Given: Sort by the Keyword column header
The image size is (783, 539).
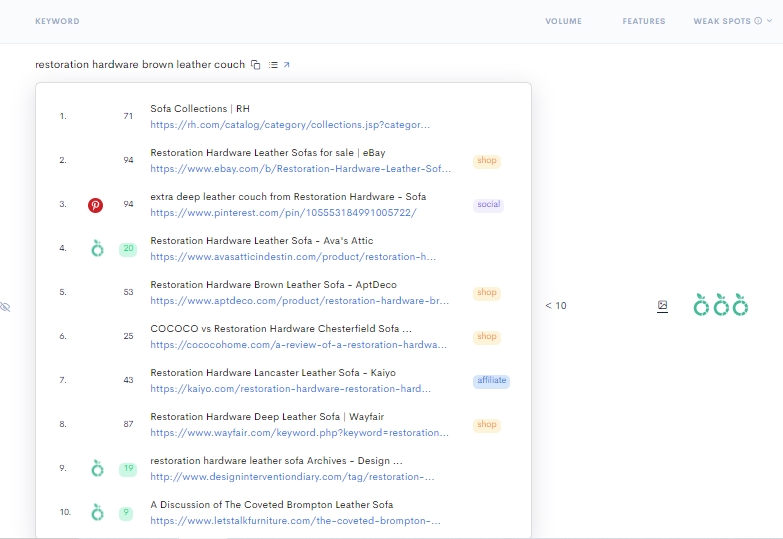Looking at the screenshot, I should pos(57,21).
